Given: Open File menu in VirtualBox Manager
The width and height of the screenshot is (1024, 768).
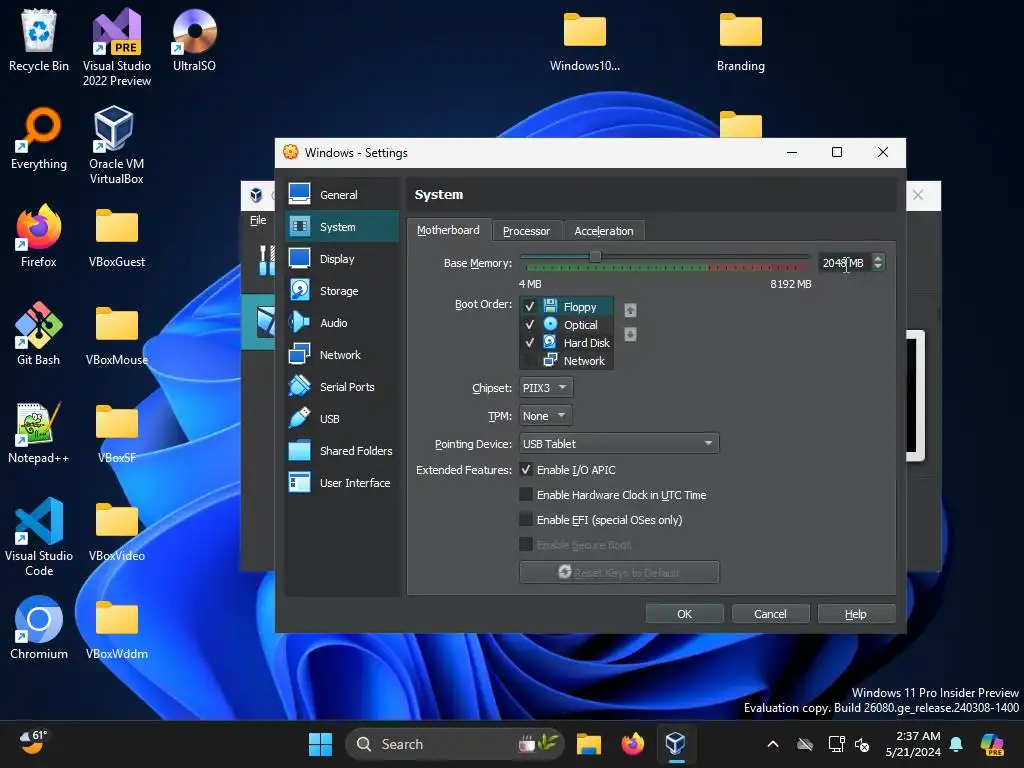Looking at the screenshot, I should (258, 220).
